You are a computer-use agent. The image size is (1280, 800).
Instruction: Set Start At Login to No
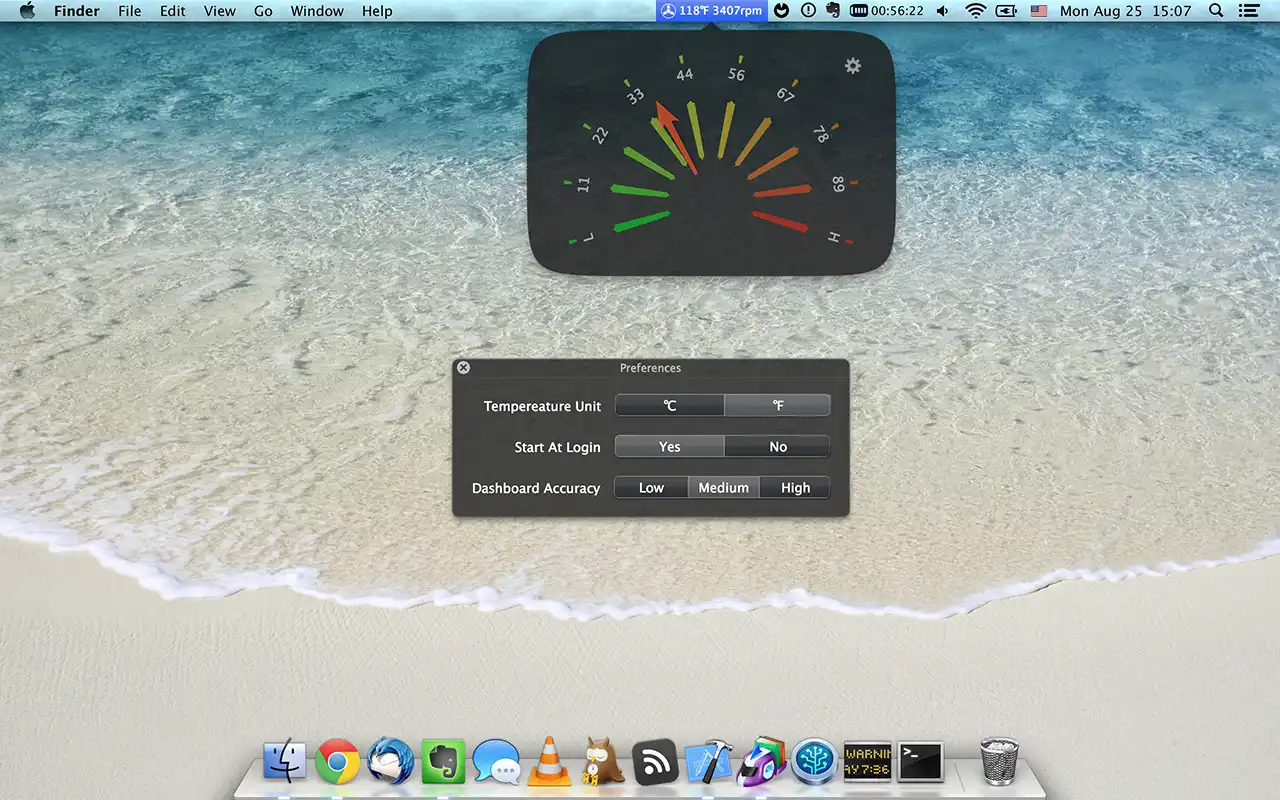click(x=777, y=447)
